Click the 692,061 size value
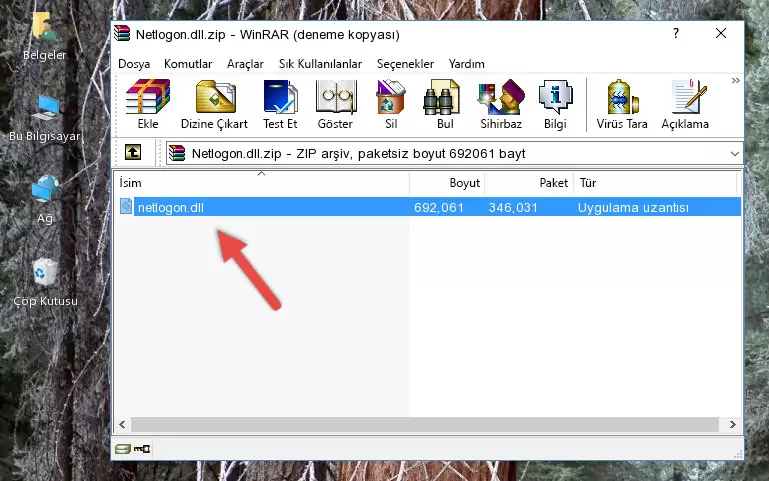Image resolution: width=769 pixels, height=481 pixels. [438, 207]
